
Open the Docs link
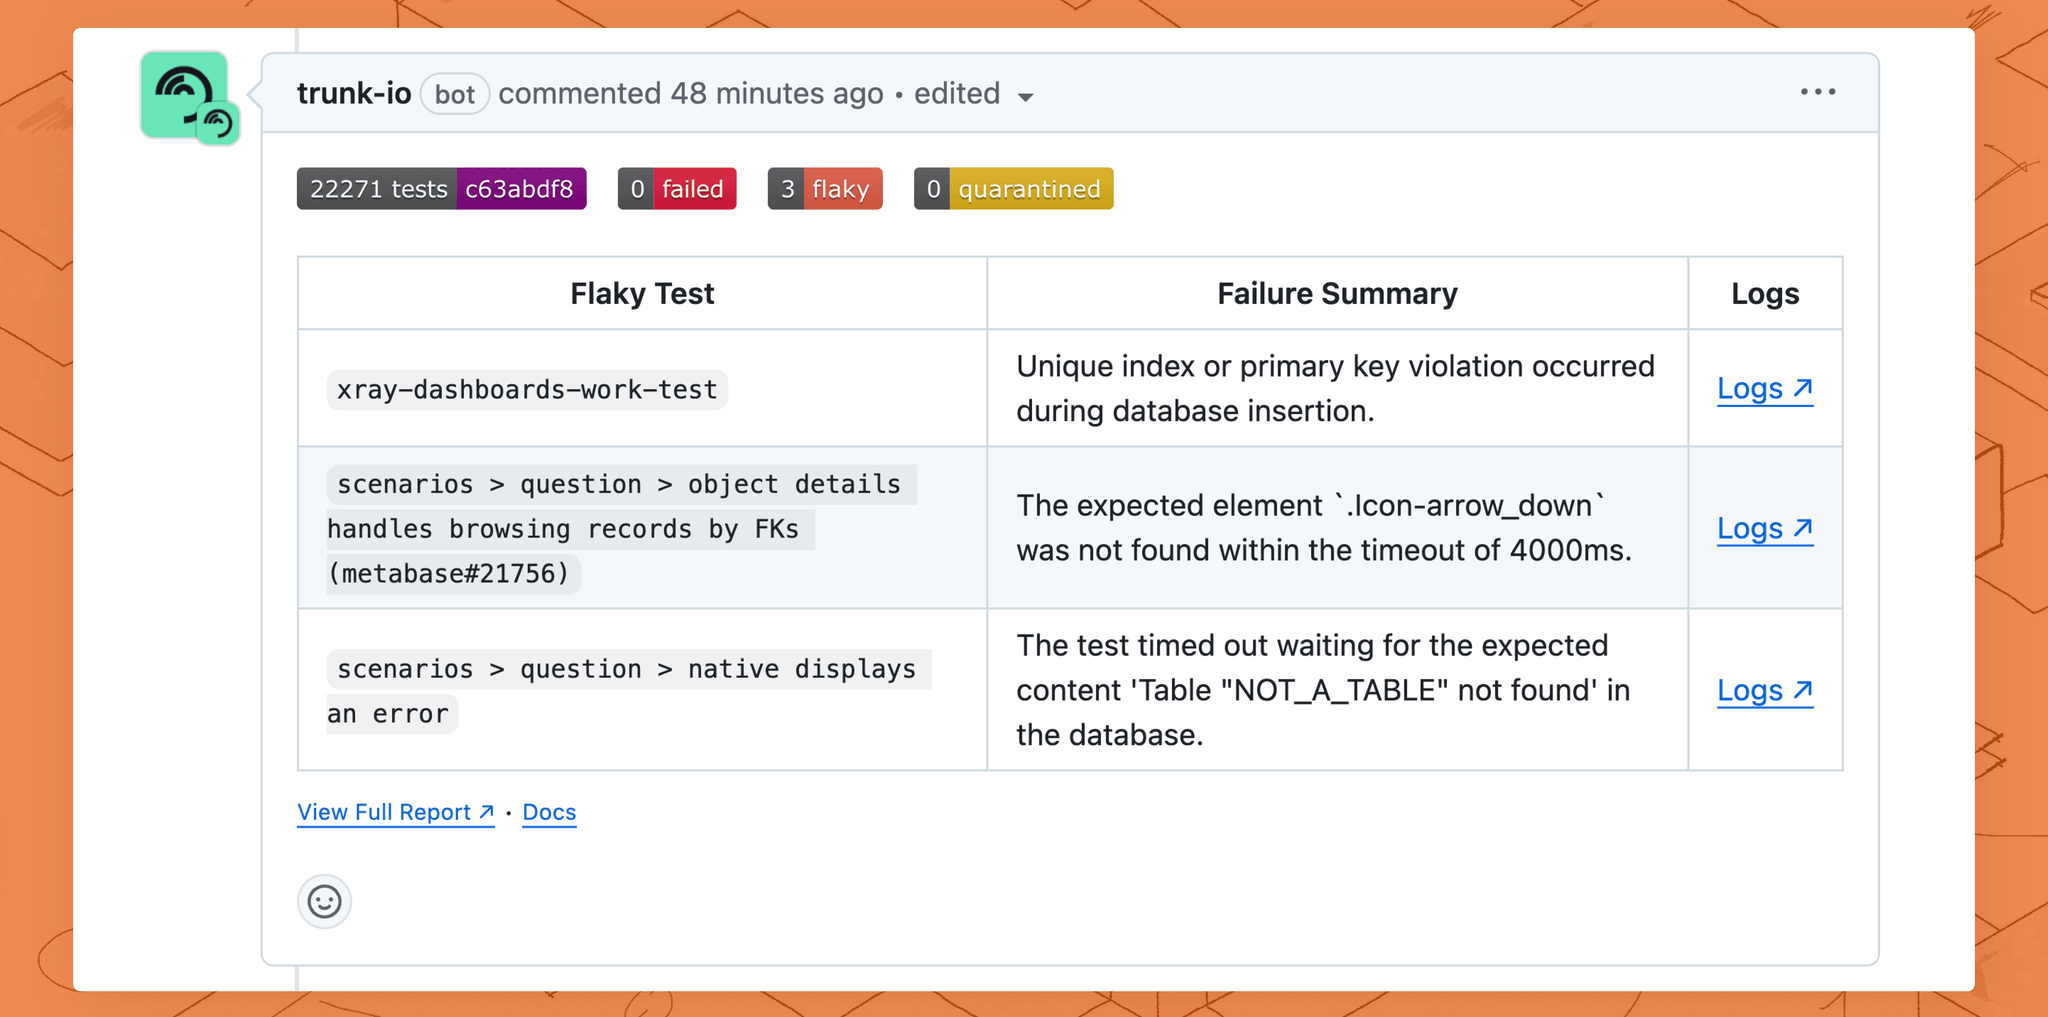point(548,811)
